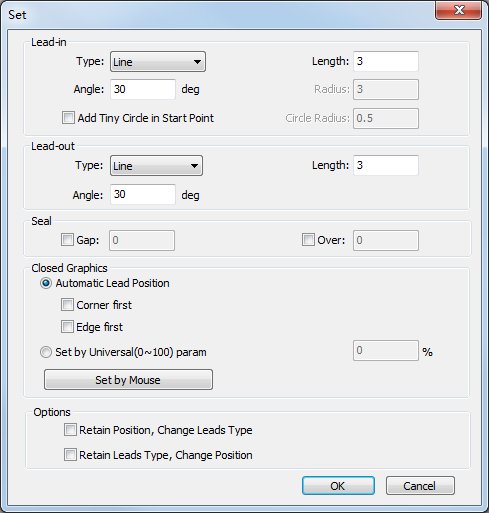Click the Lead-out Length input field
Image resolution: width=489 pixels, height=513 pixels.
tap(386, 165)
